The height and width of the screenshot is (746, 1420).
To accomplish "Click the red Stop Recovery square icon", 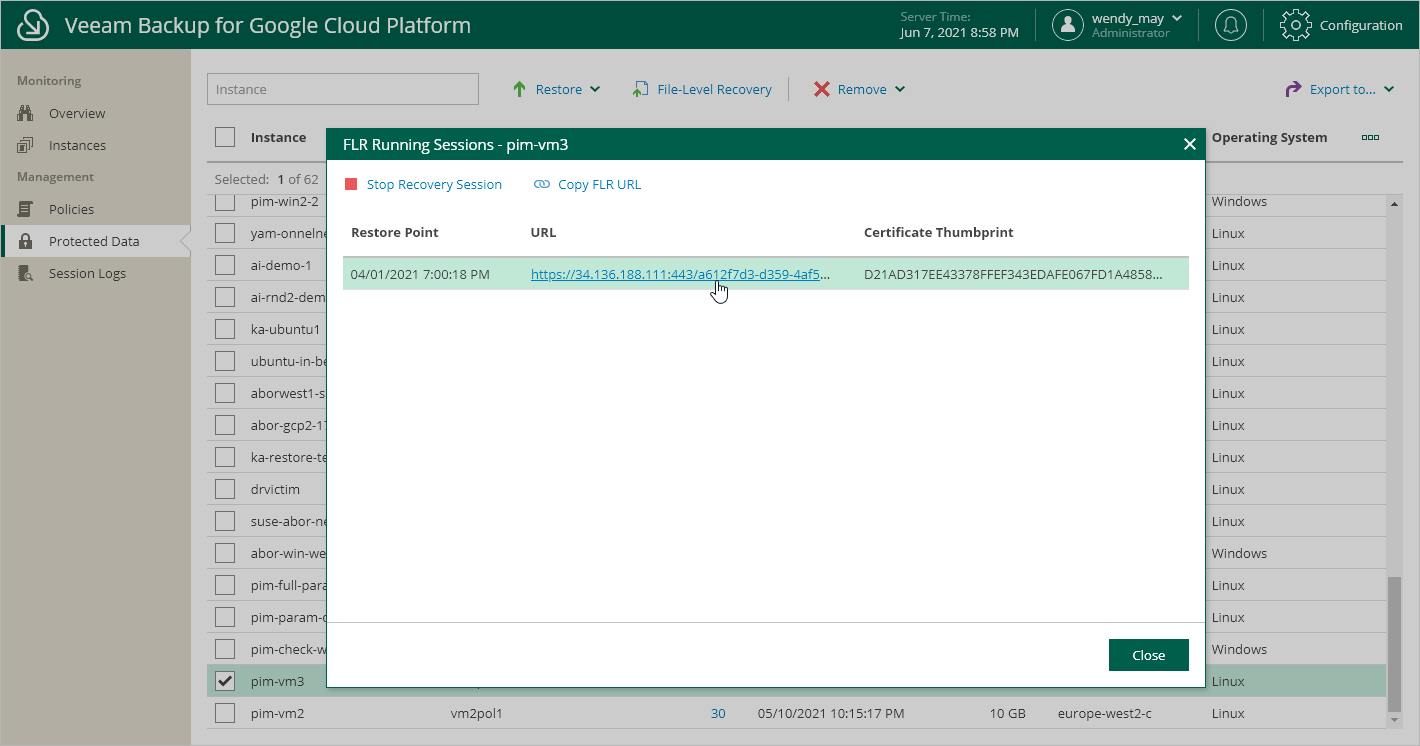I will (x=351, y=184).
